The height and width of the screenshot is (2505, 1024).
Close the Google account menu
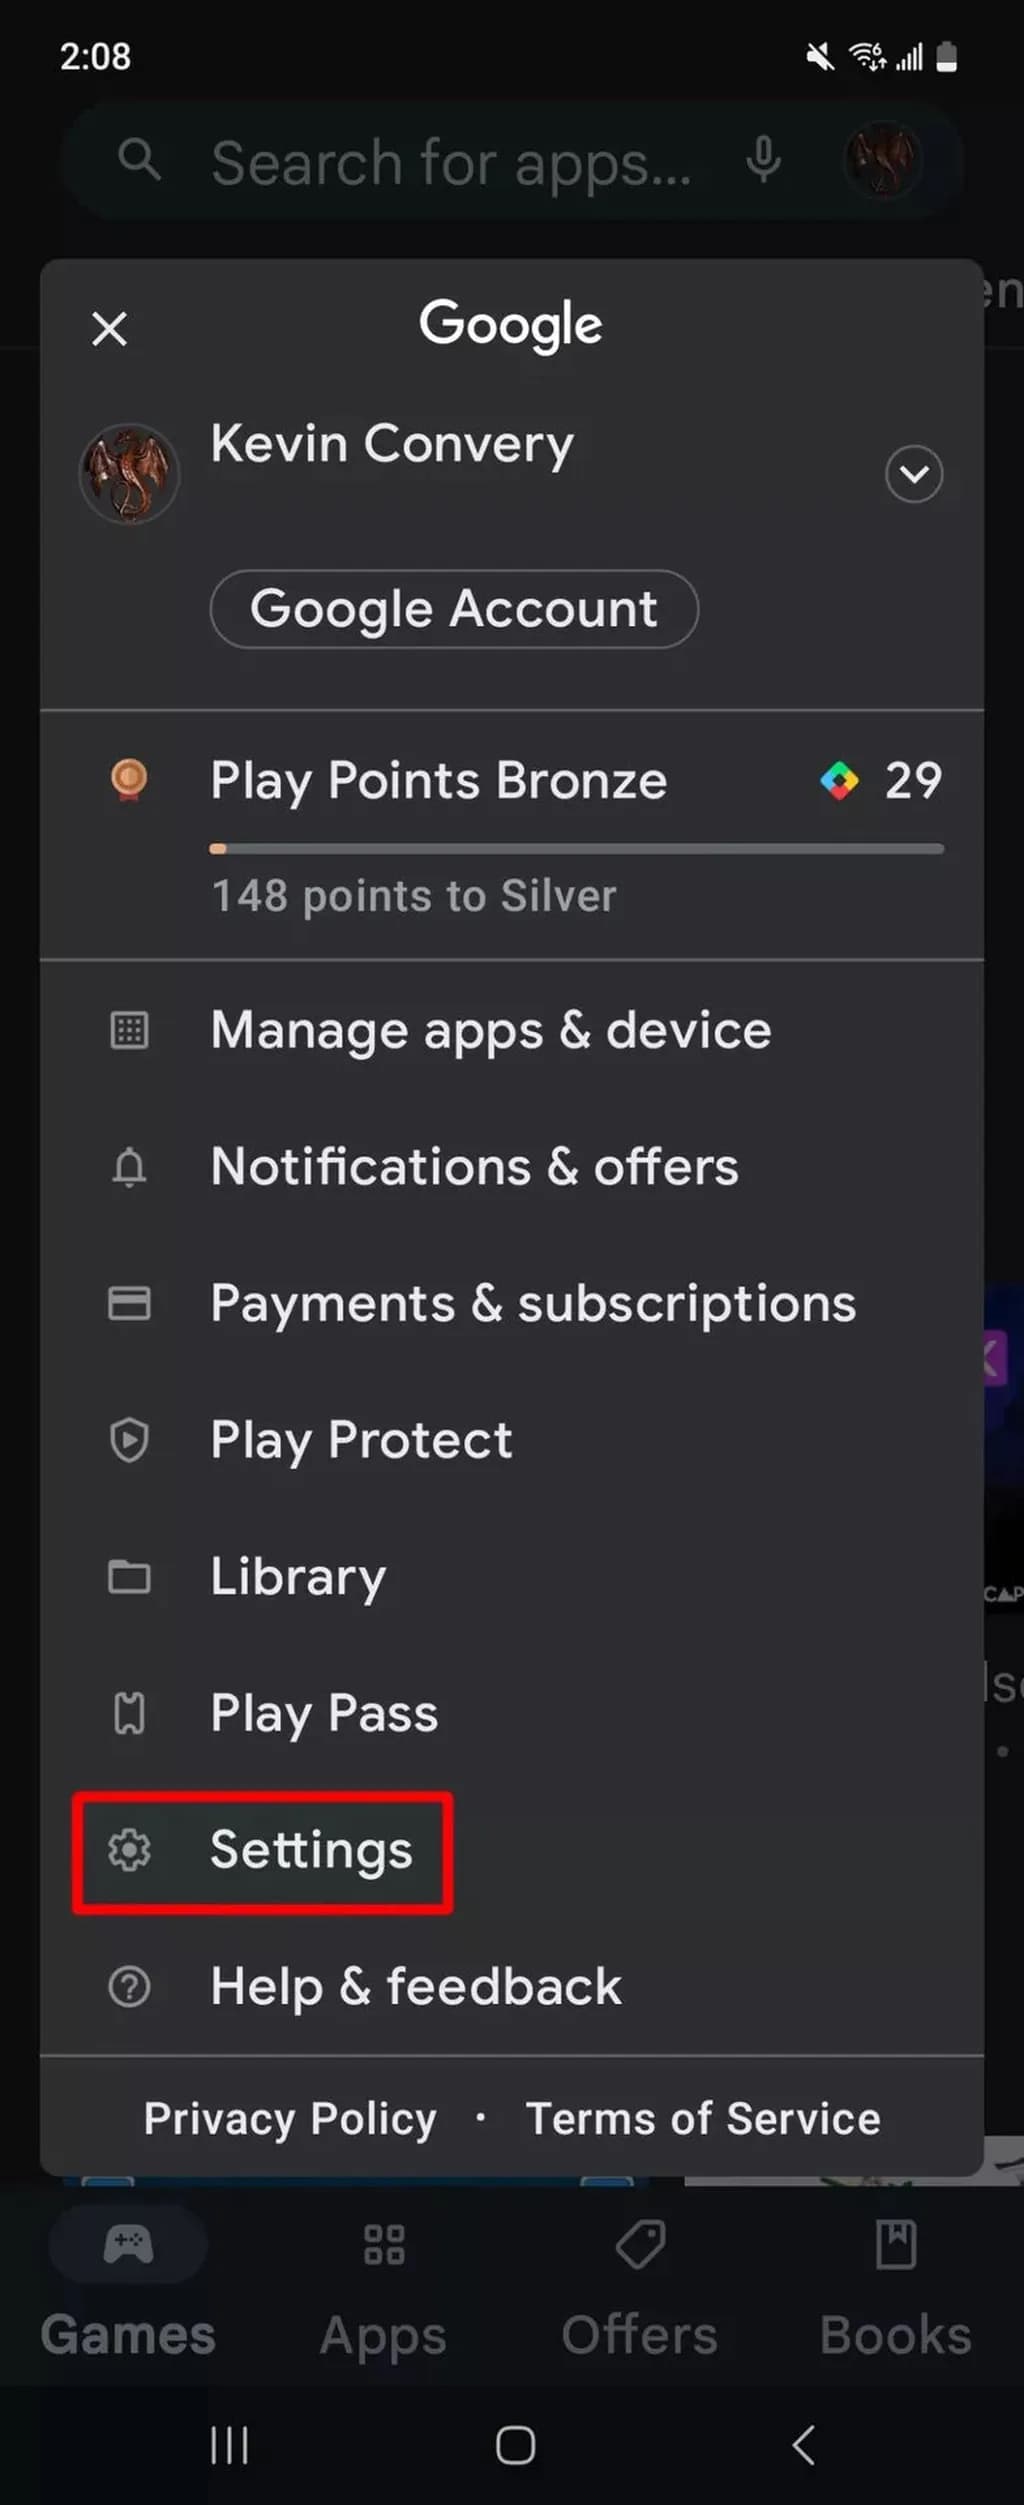(x=109, y=328)
